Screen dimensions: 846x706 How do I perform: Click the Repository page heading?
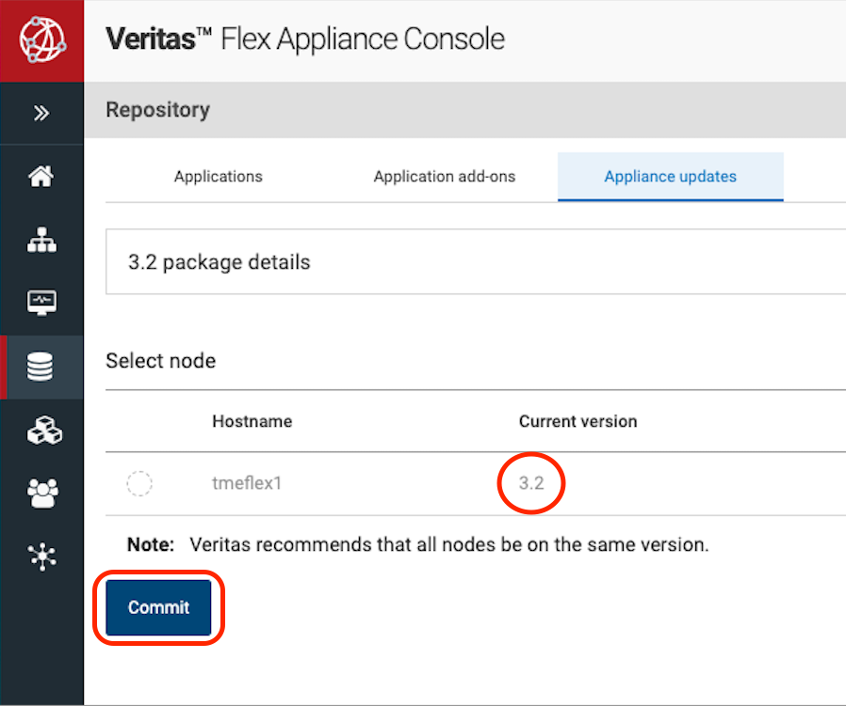tap(158, 110)
